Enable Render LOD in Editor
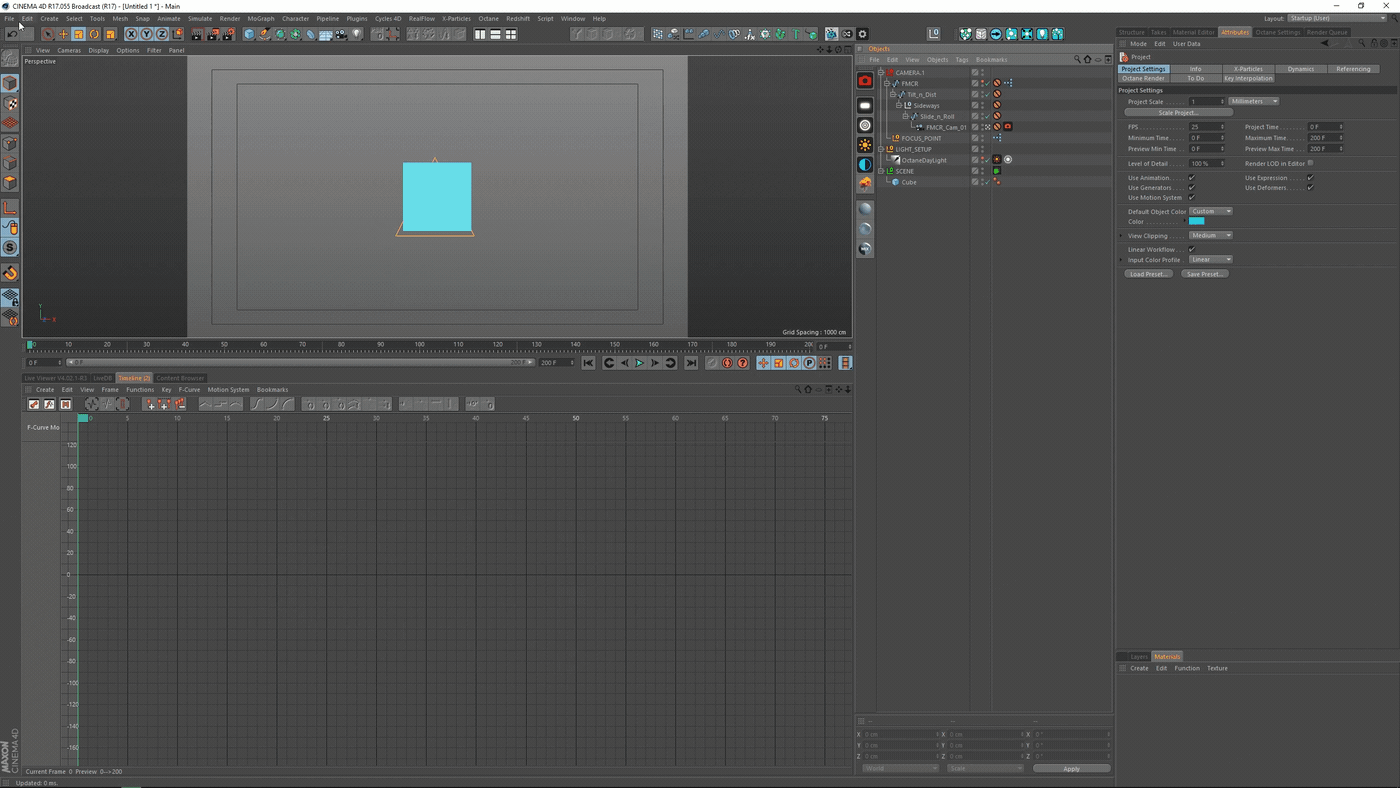This screenshot has height=788, width=1400. 1310,163
